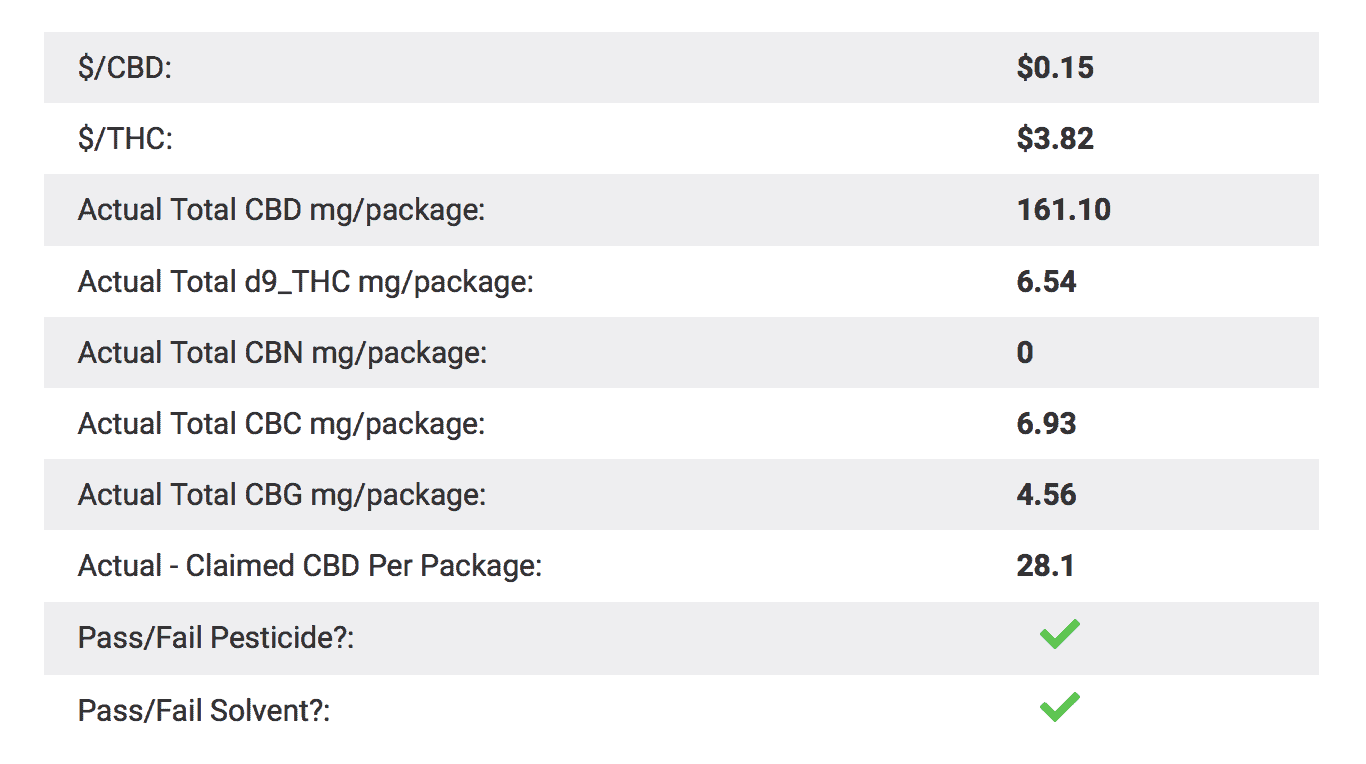1366x764 pixels.
Task: Select the 4.56 CBG value
Action: pyautogui.click(x=1047, y=494)
